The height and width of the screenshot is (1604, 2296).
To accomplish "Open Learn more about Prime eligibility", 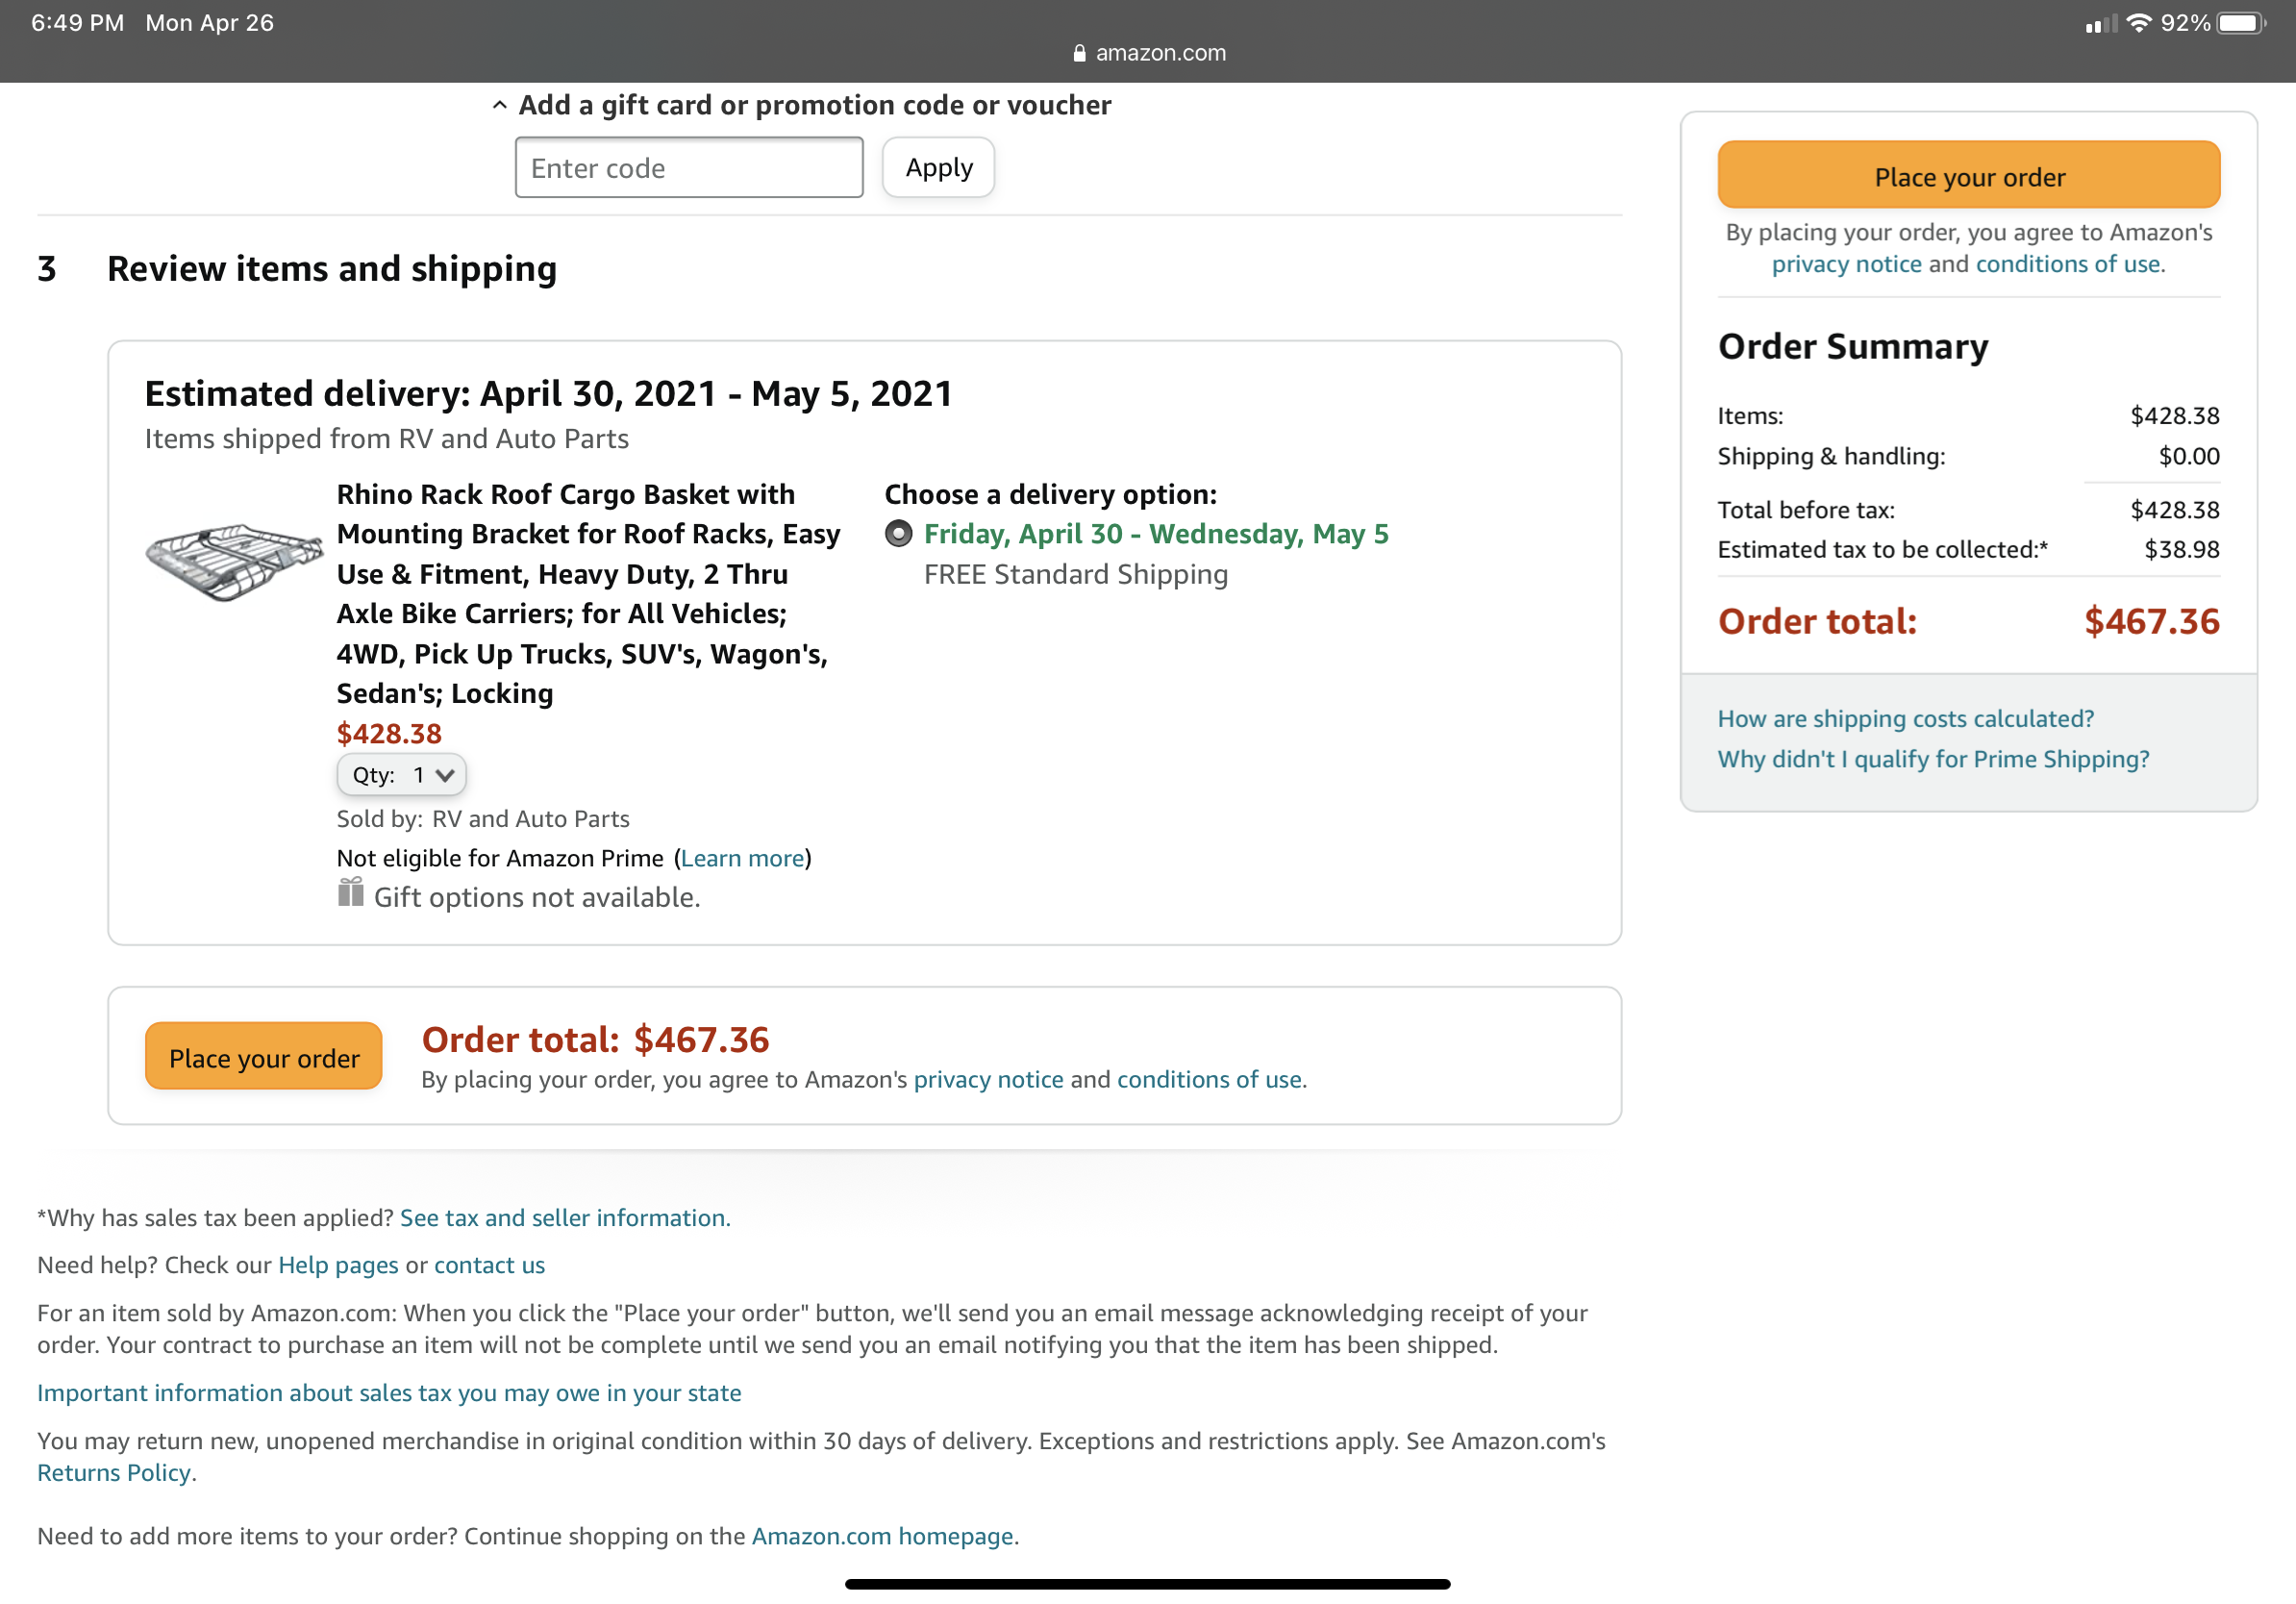I will (x=742, y=858).
